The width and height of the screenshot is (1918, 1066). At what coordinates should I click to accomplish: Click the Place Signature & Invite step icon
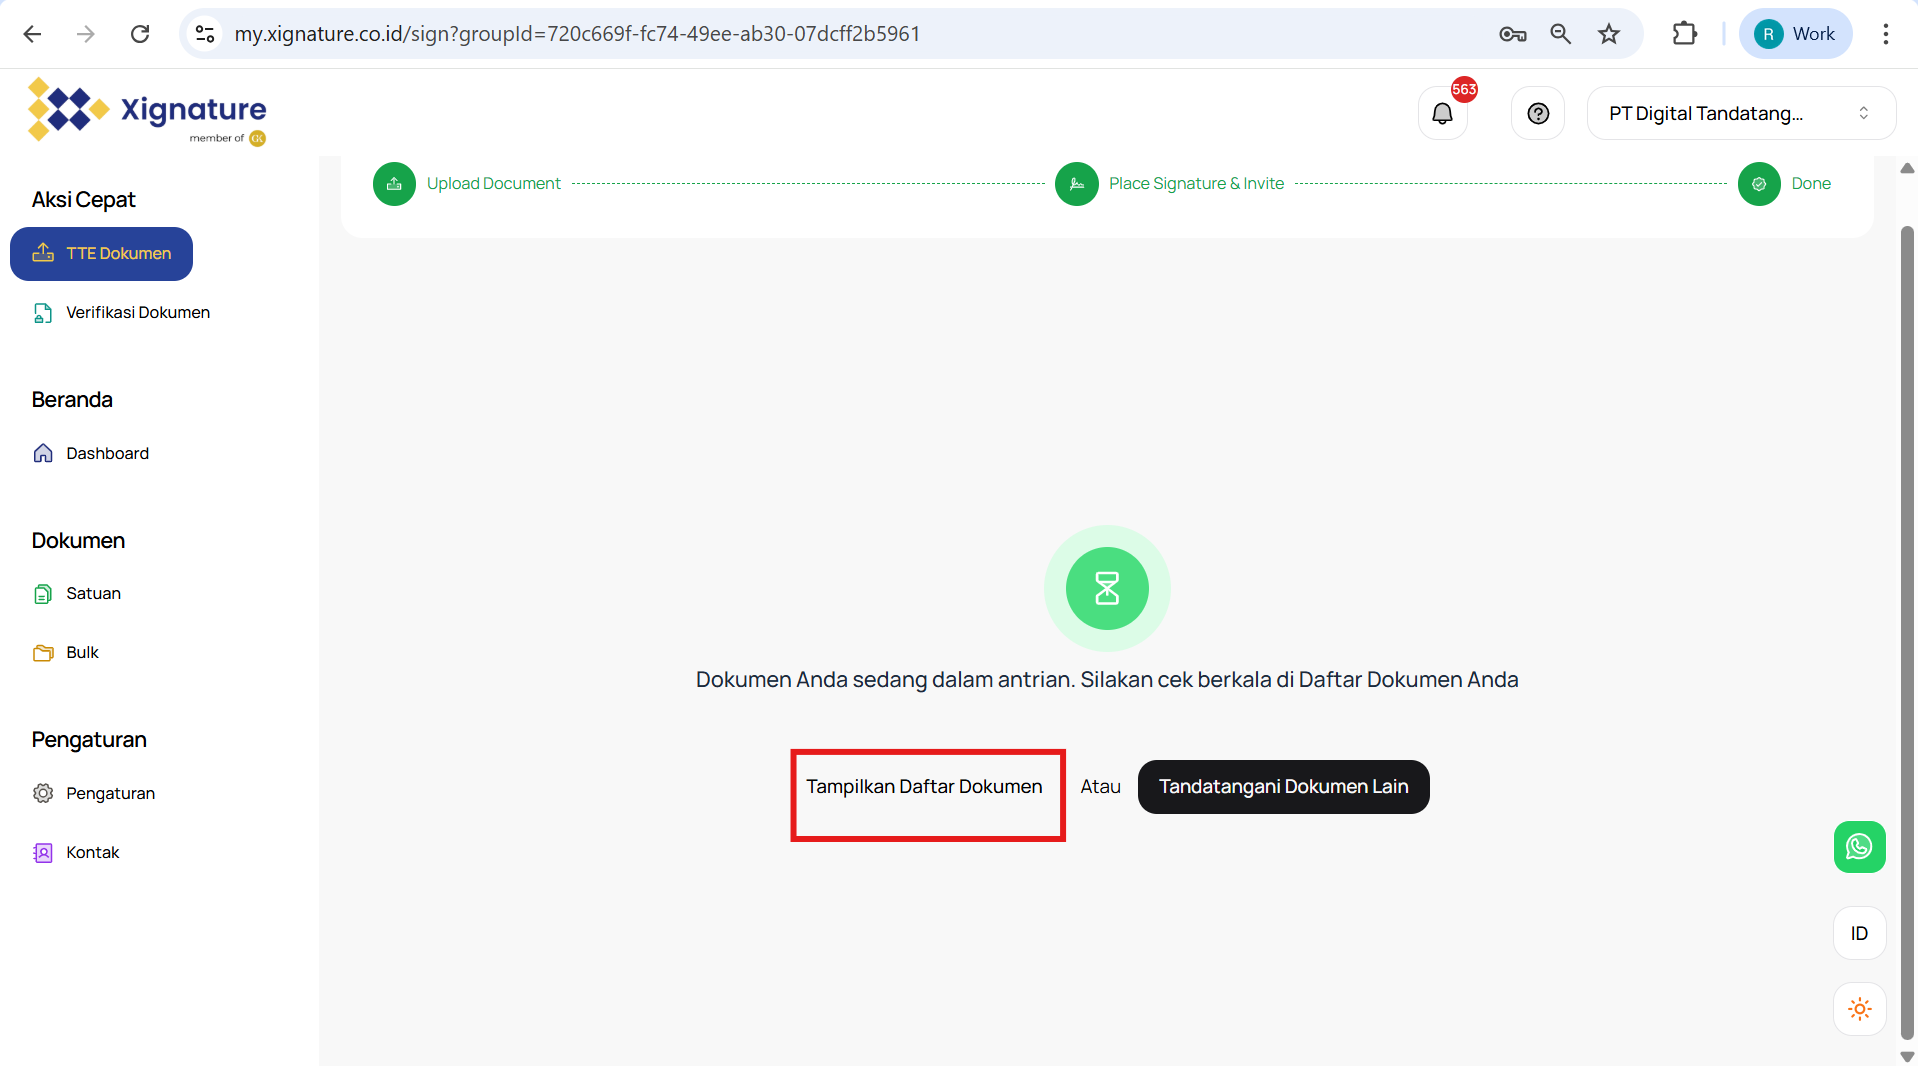(1076, 184)
